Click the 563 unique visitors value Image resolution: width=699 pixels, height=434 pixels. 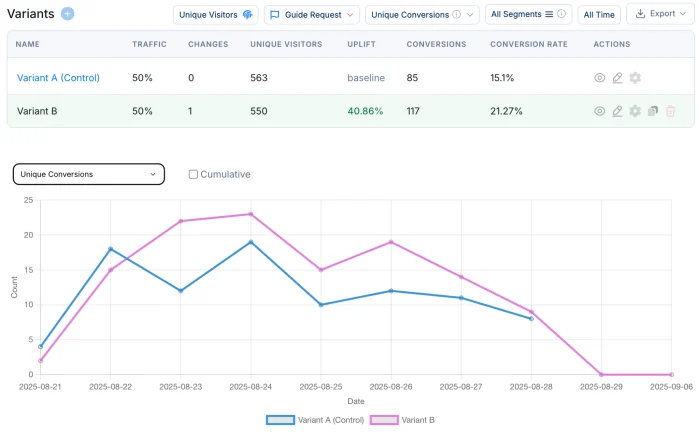click(x=259, y=78)
